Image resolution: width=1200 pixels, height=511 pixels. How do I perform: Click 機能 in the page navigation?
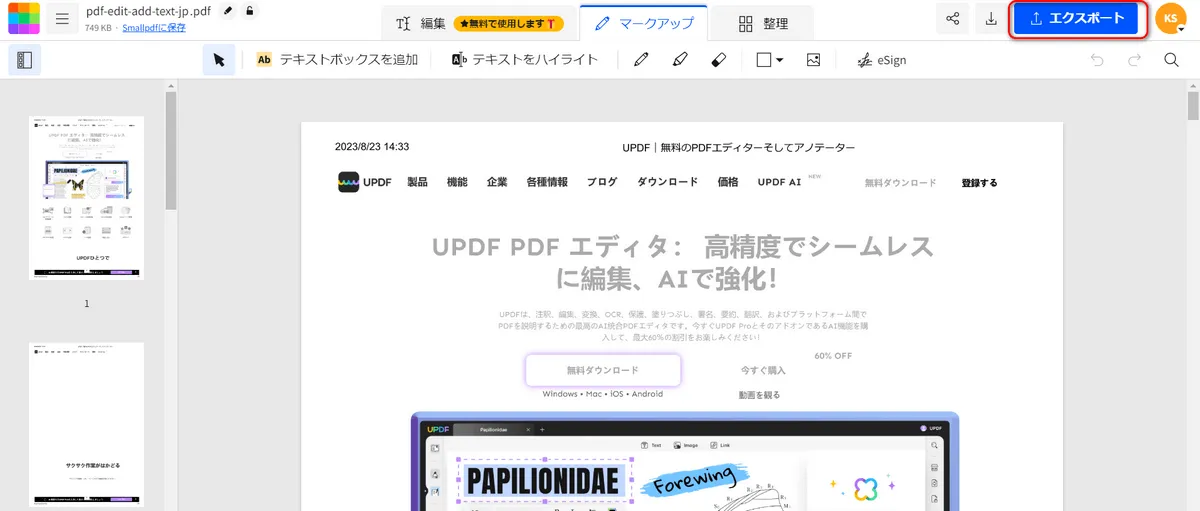(457, 182)
